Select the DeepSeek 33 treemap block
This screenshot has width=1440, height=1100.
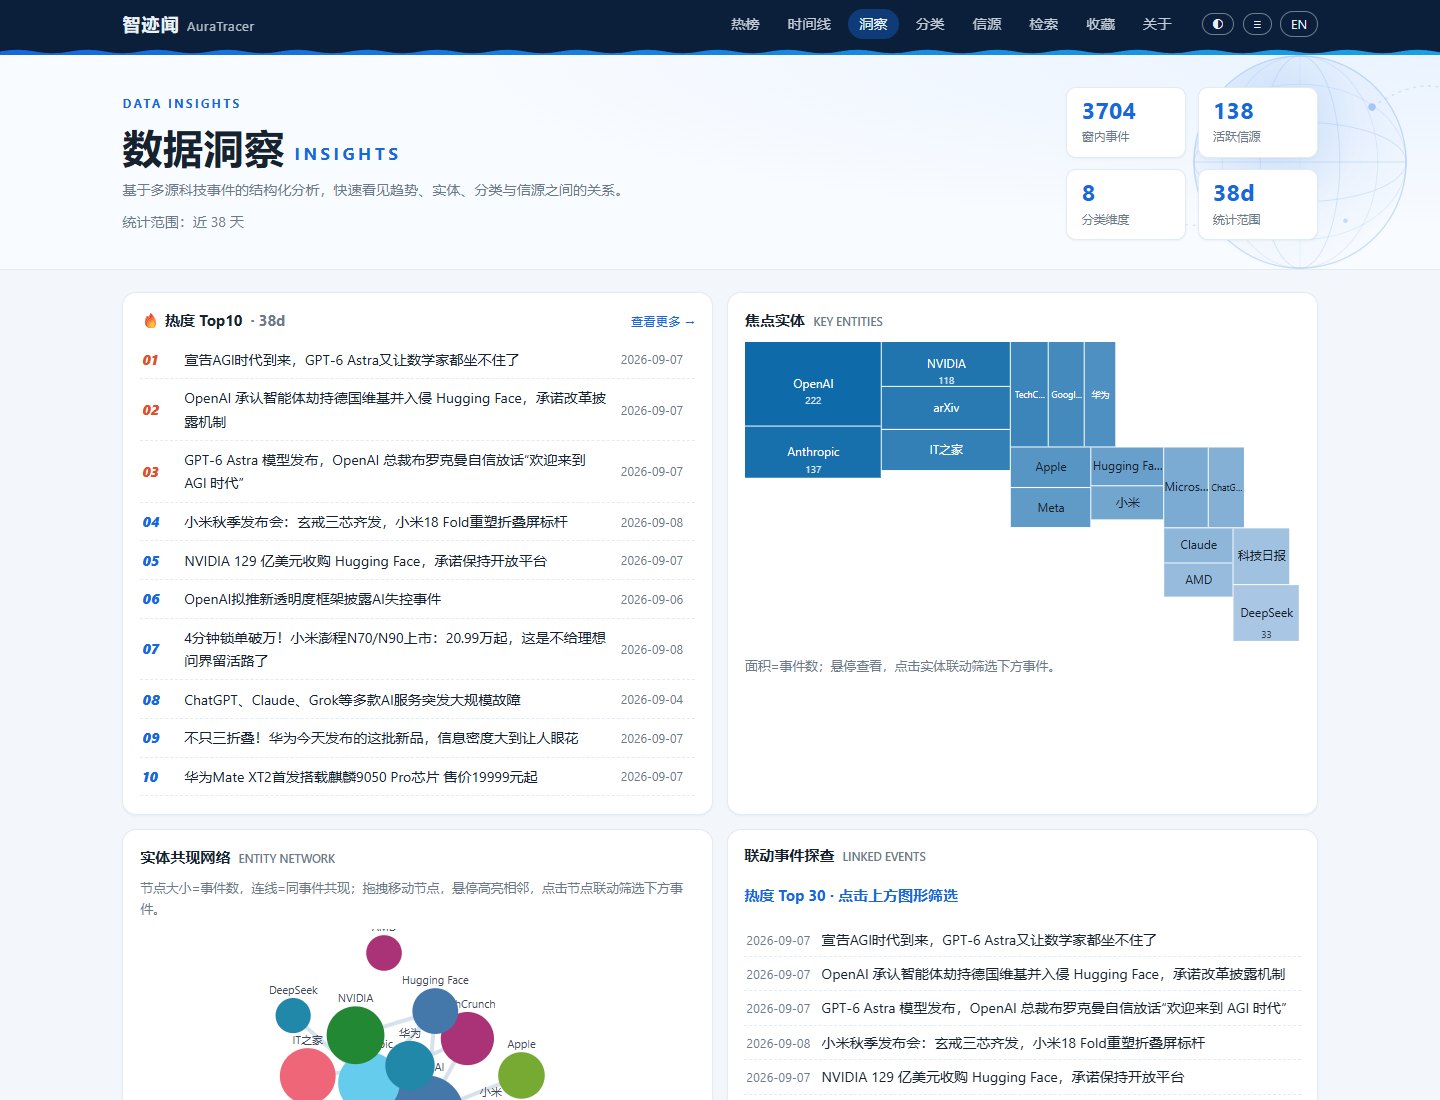(1266, 613)
